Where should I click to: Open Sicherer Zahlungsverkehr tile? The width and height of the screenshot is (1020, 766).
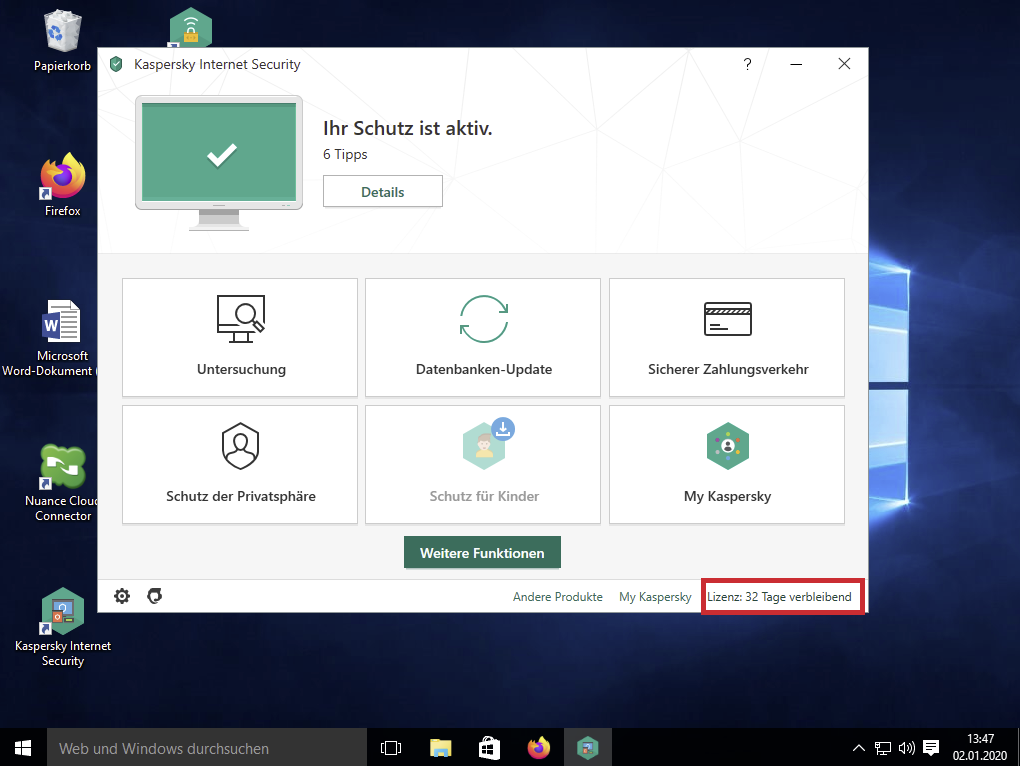pyautogui.click(x=727, y=337)
